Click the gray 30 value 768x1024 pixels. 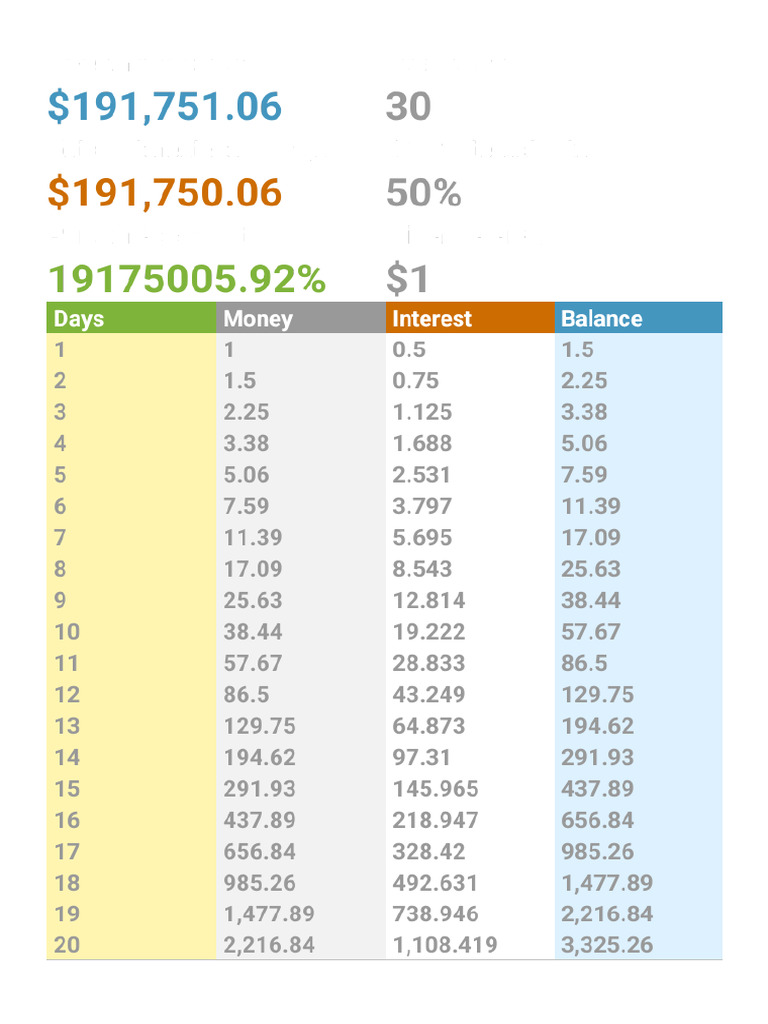(x=408, y=107)
